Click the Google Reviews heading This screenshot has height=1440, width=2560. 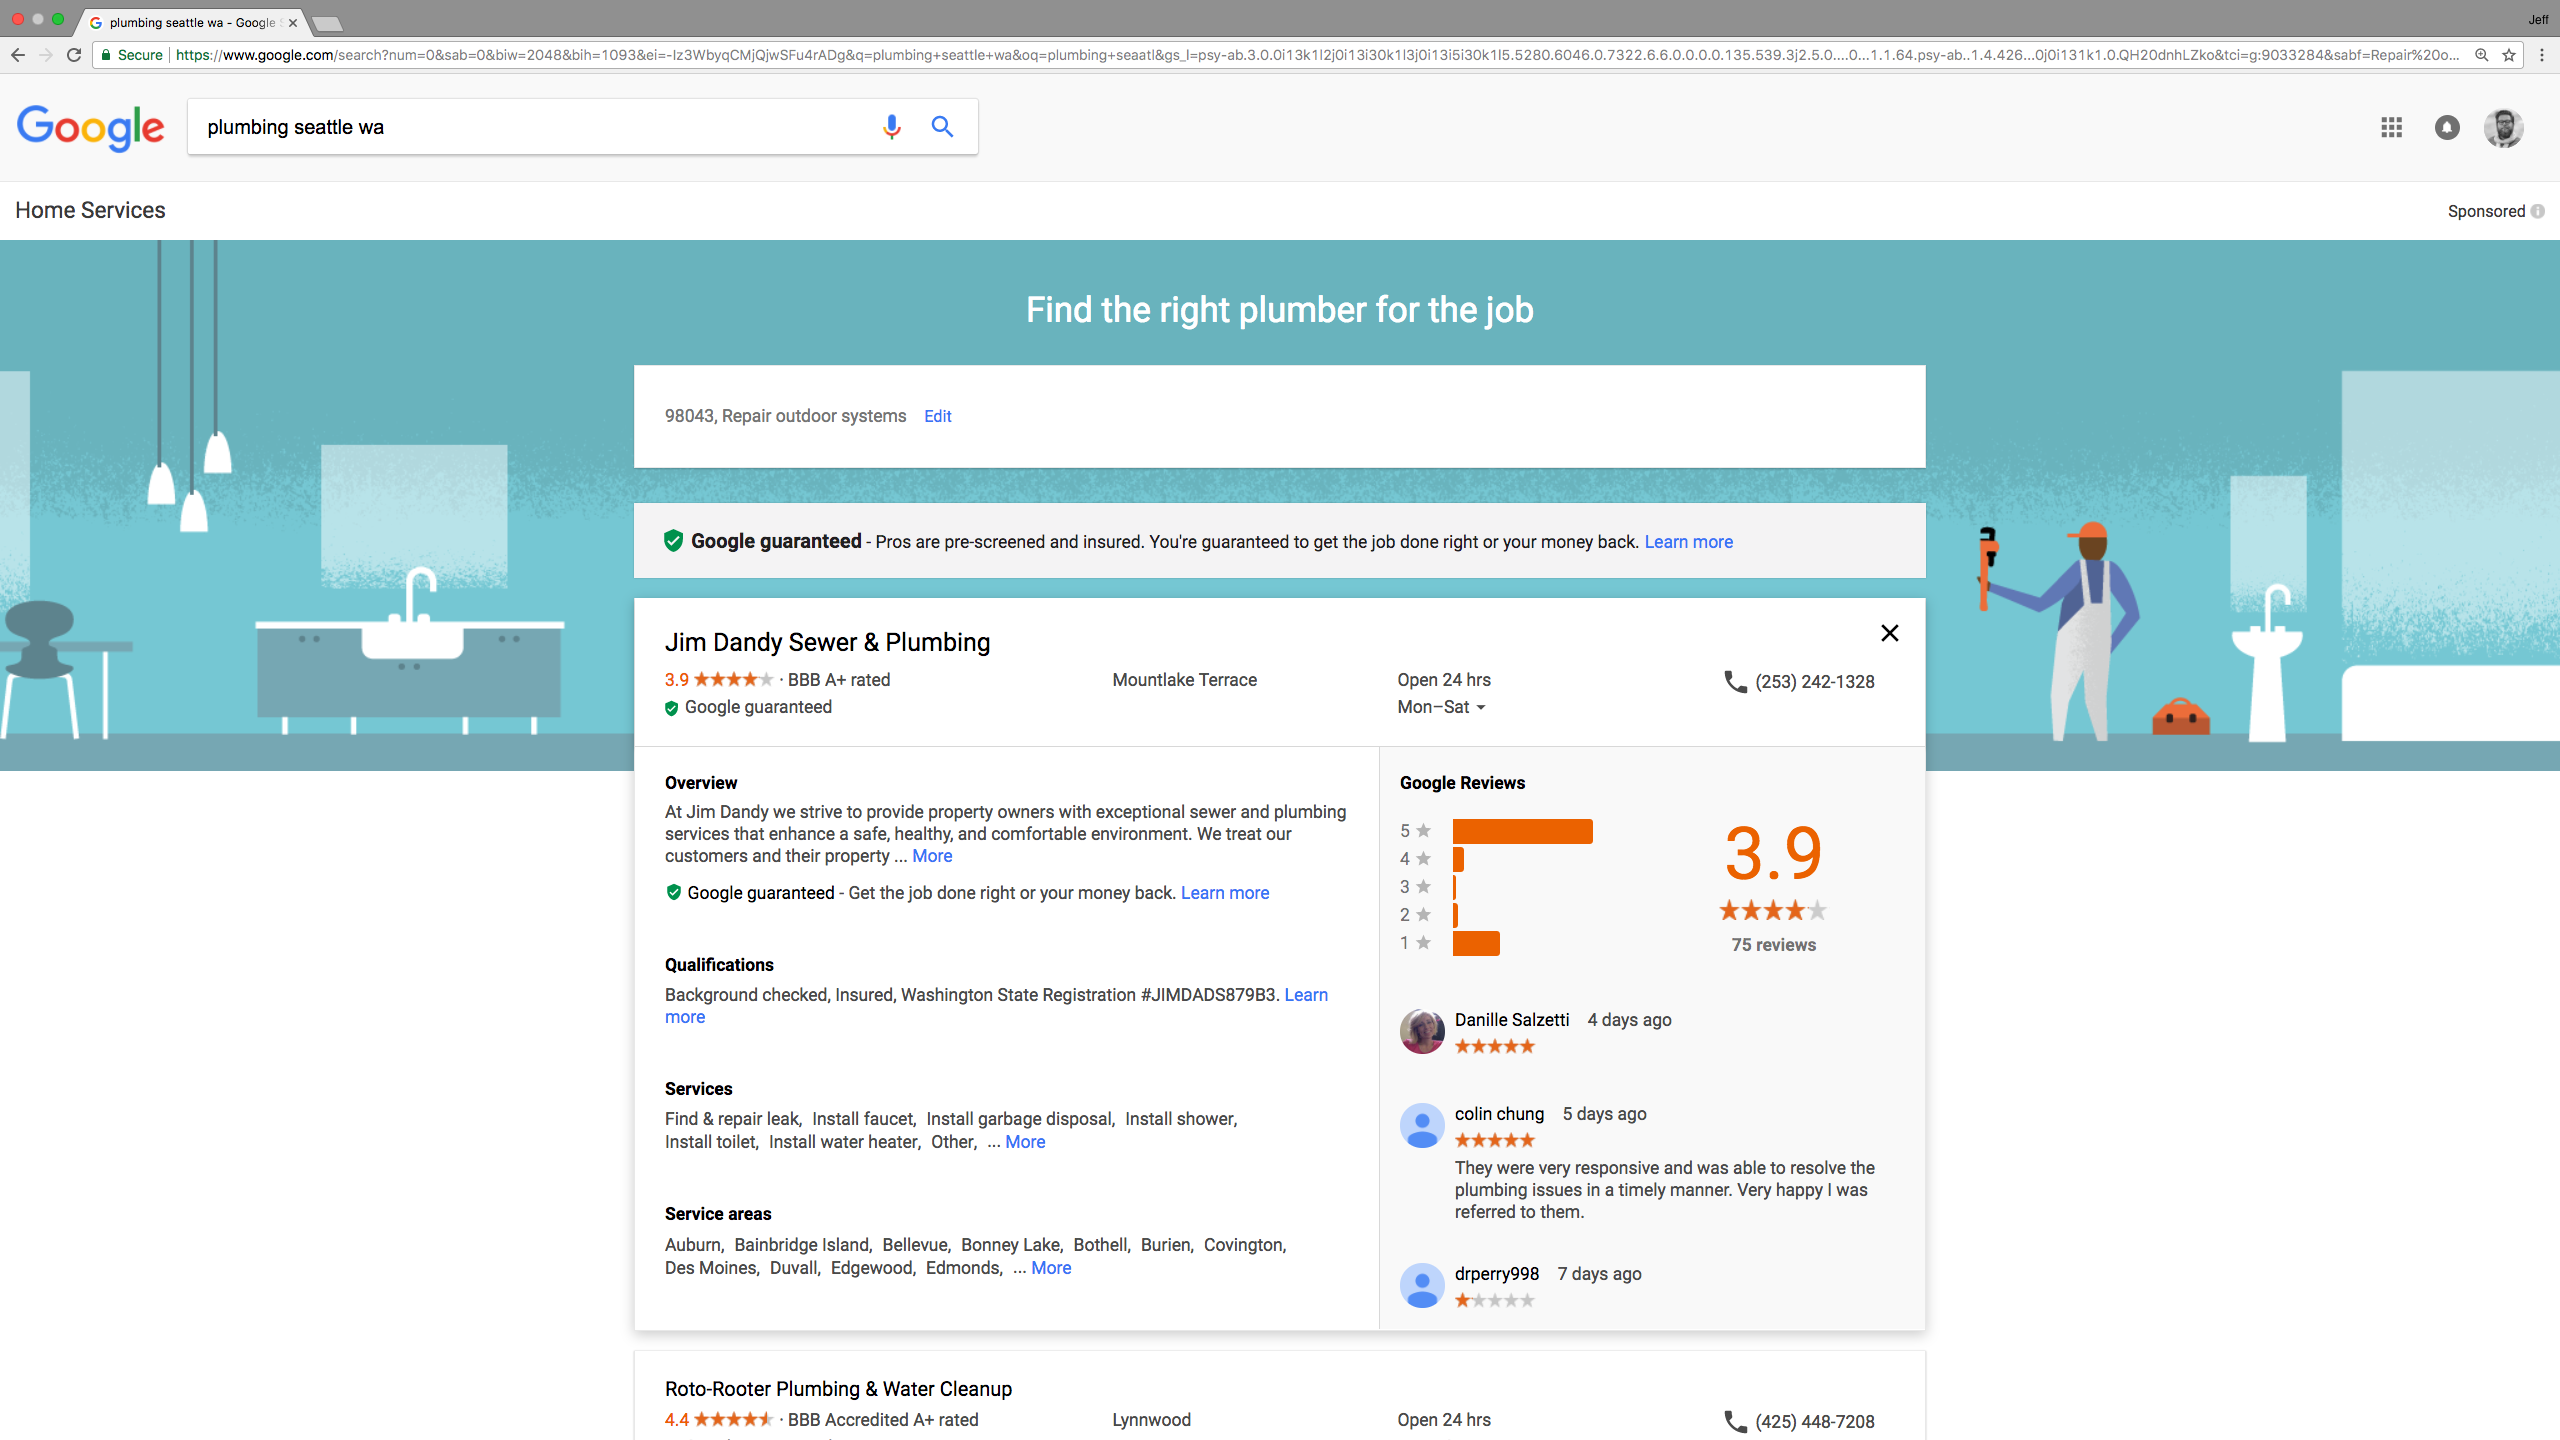click(x=1462, y=783)
